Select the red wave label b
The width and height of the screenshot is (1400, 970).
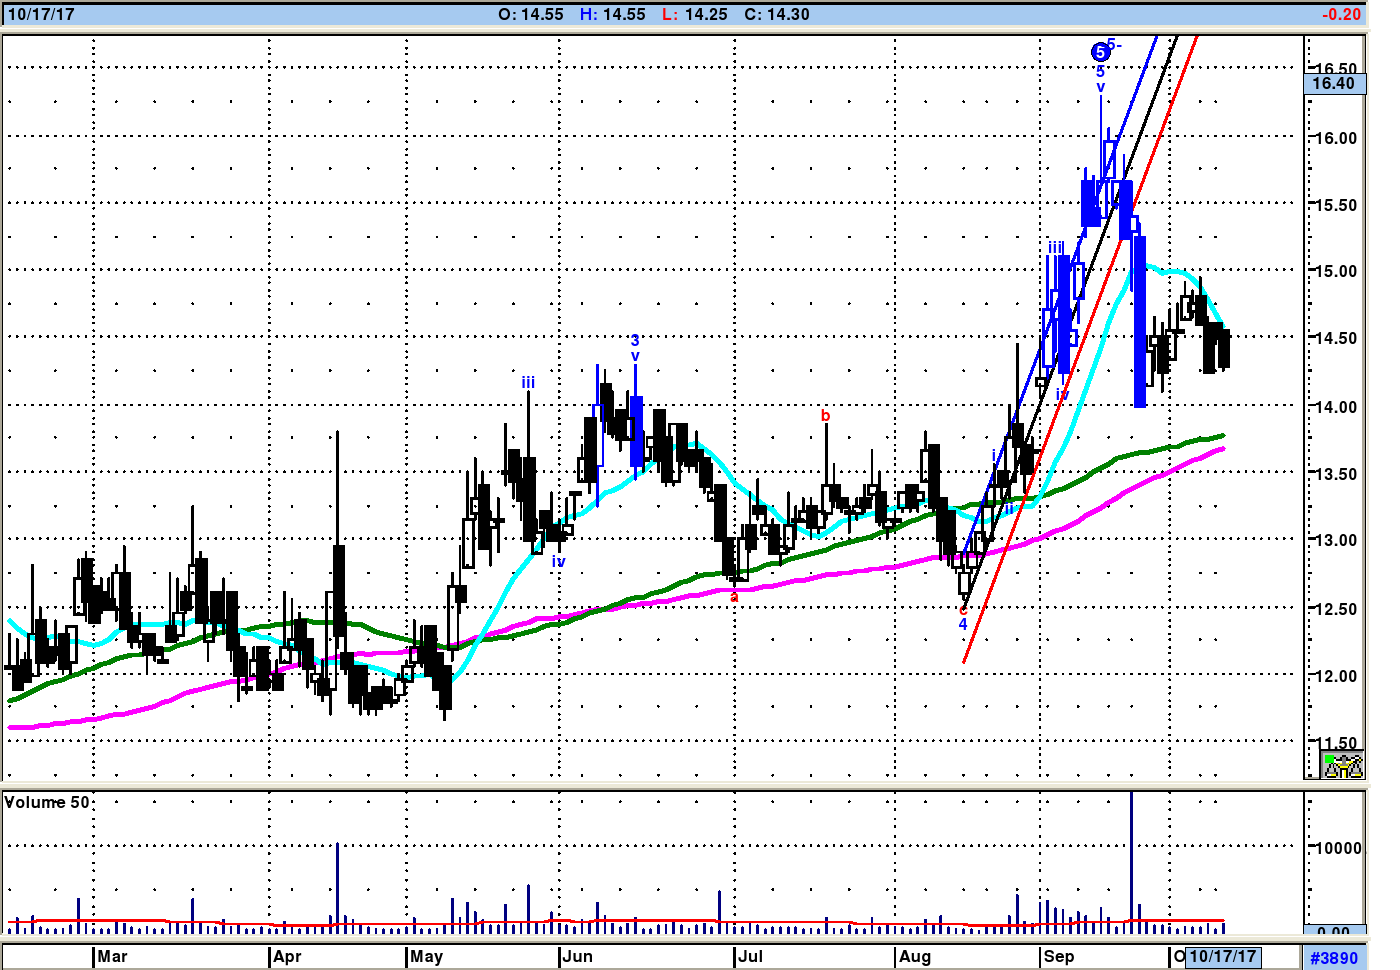point(825,416)
